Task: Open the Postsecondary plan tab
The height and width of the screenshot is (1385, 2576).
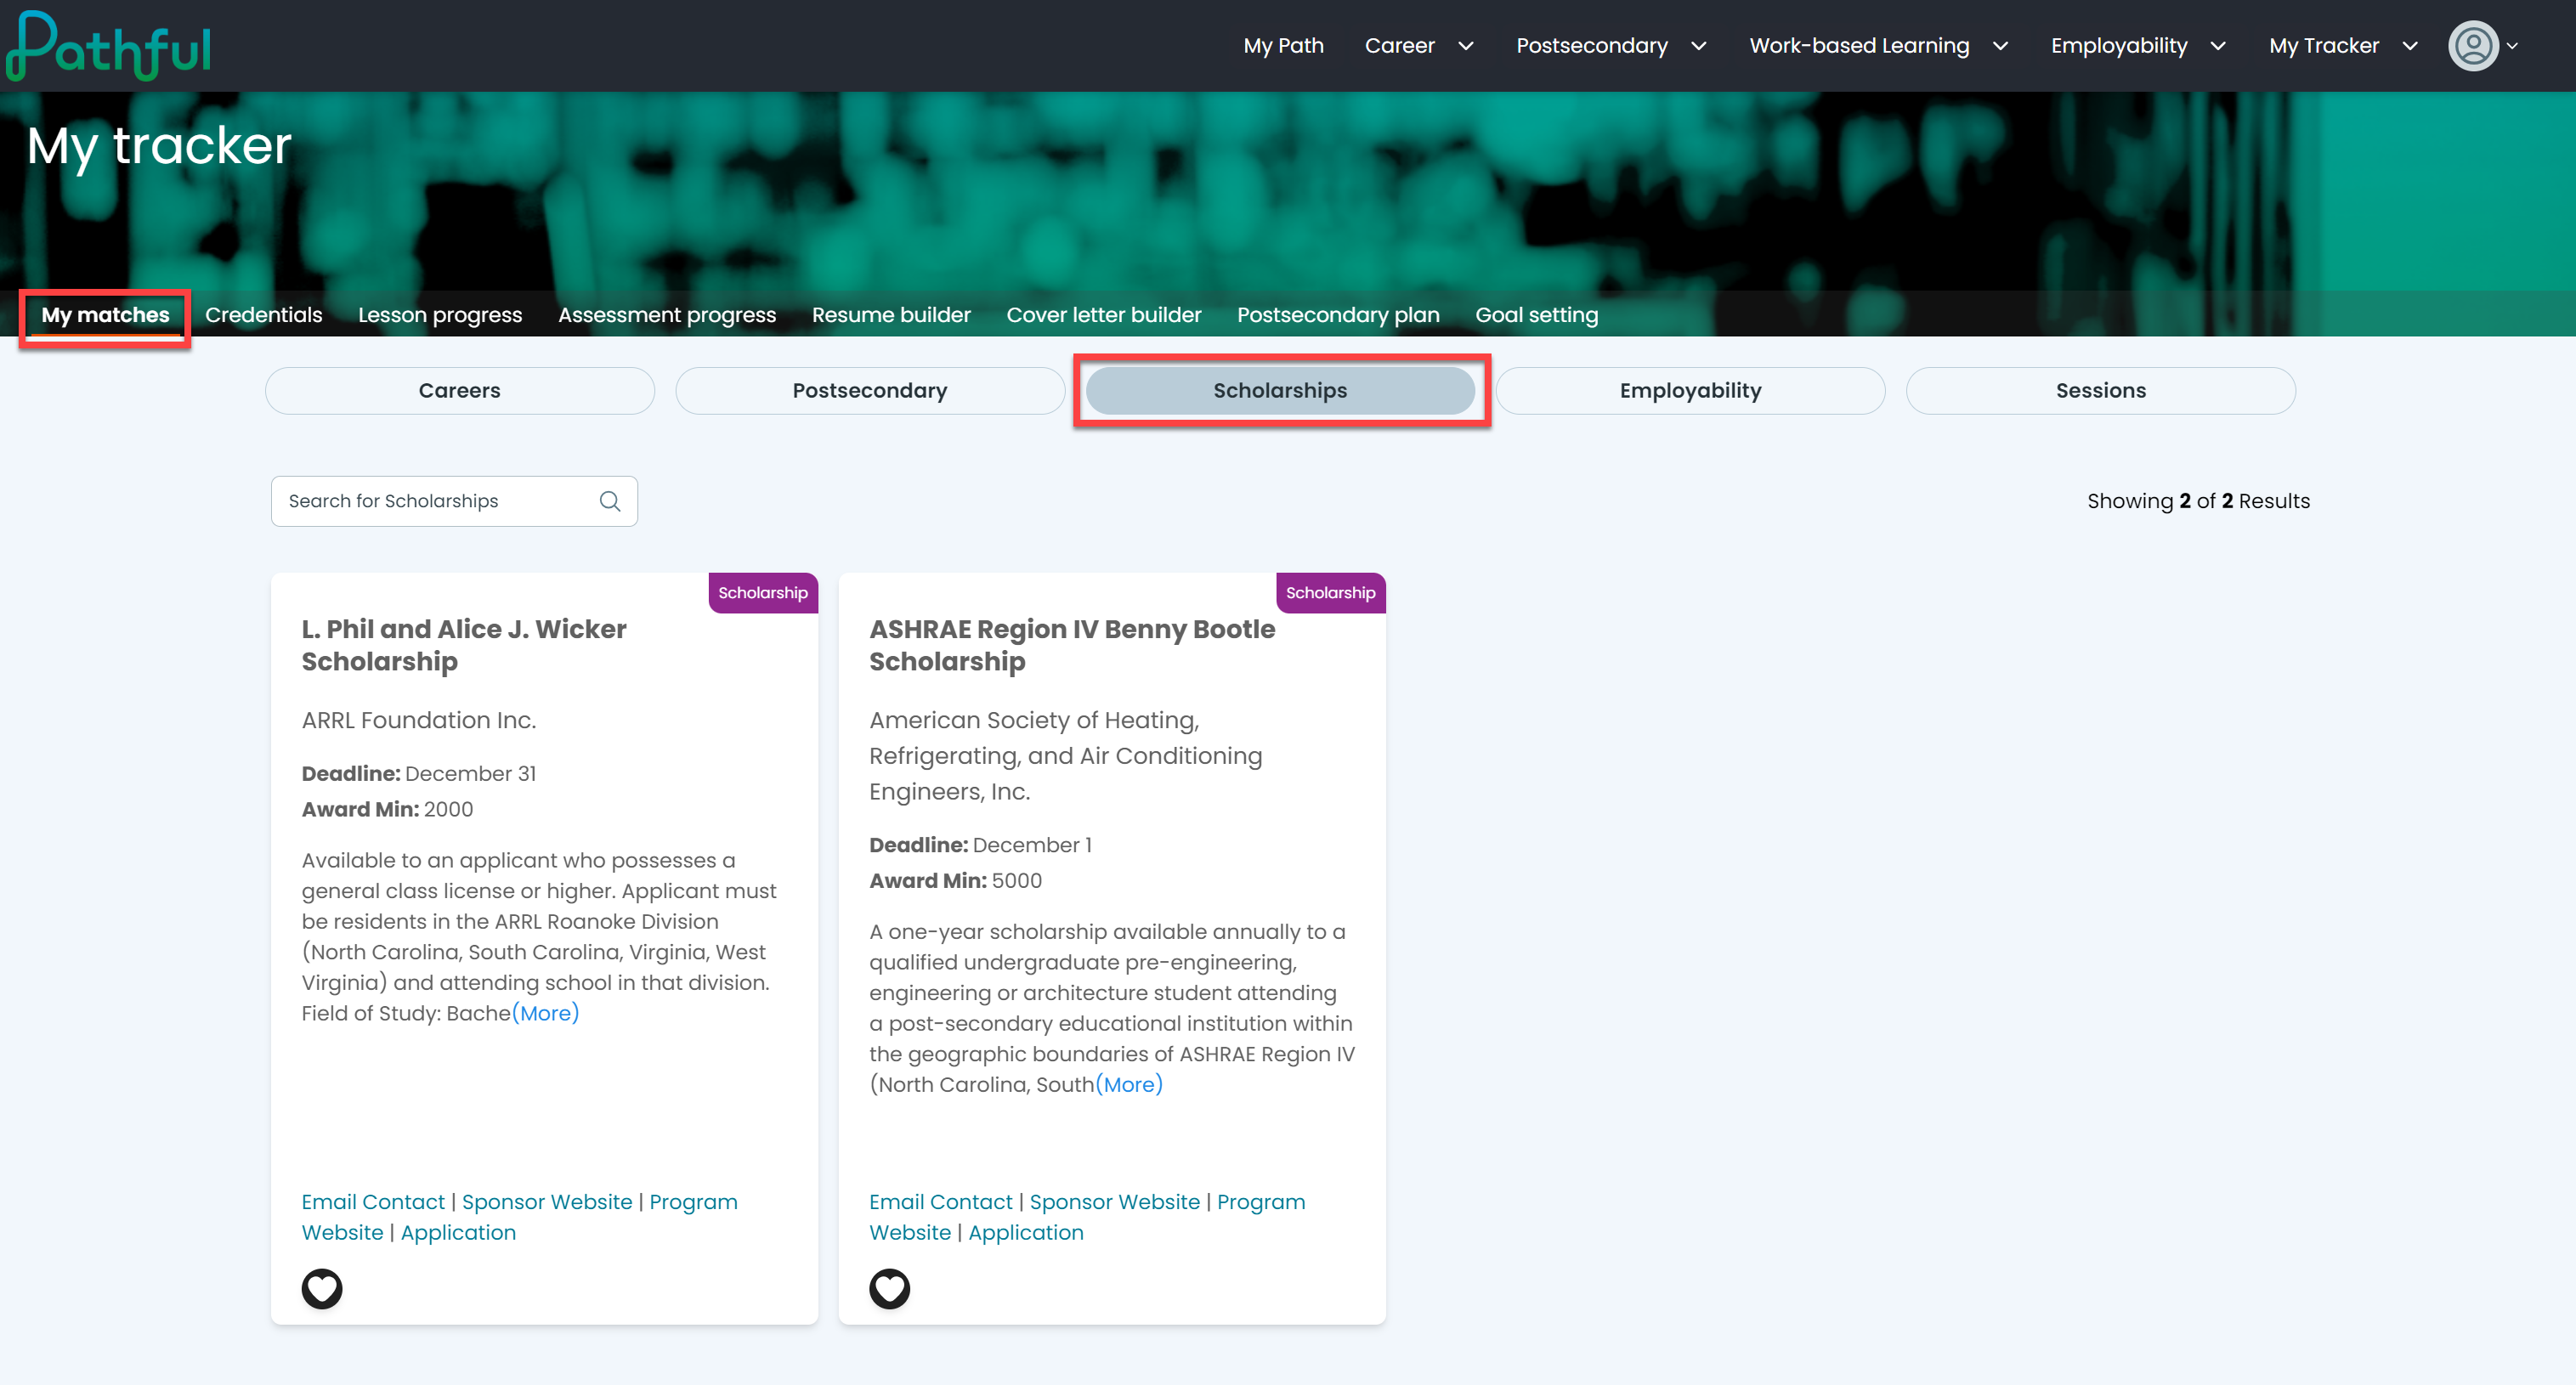Action: 1338,315
